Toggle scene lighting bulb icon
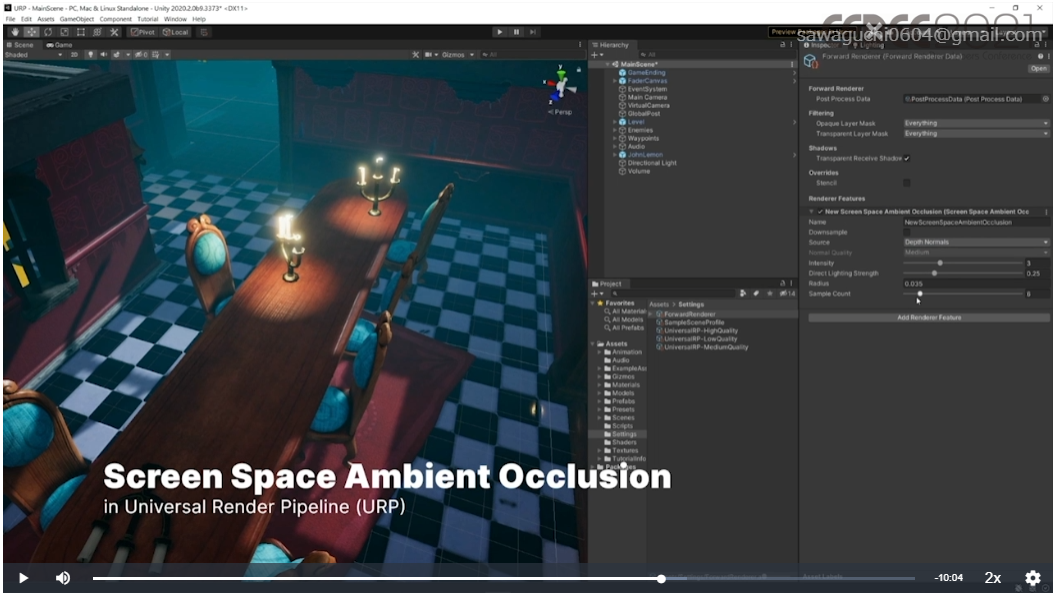The image size is (1056, 593). [90, 55]
